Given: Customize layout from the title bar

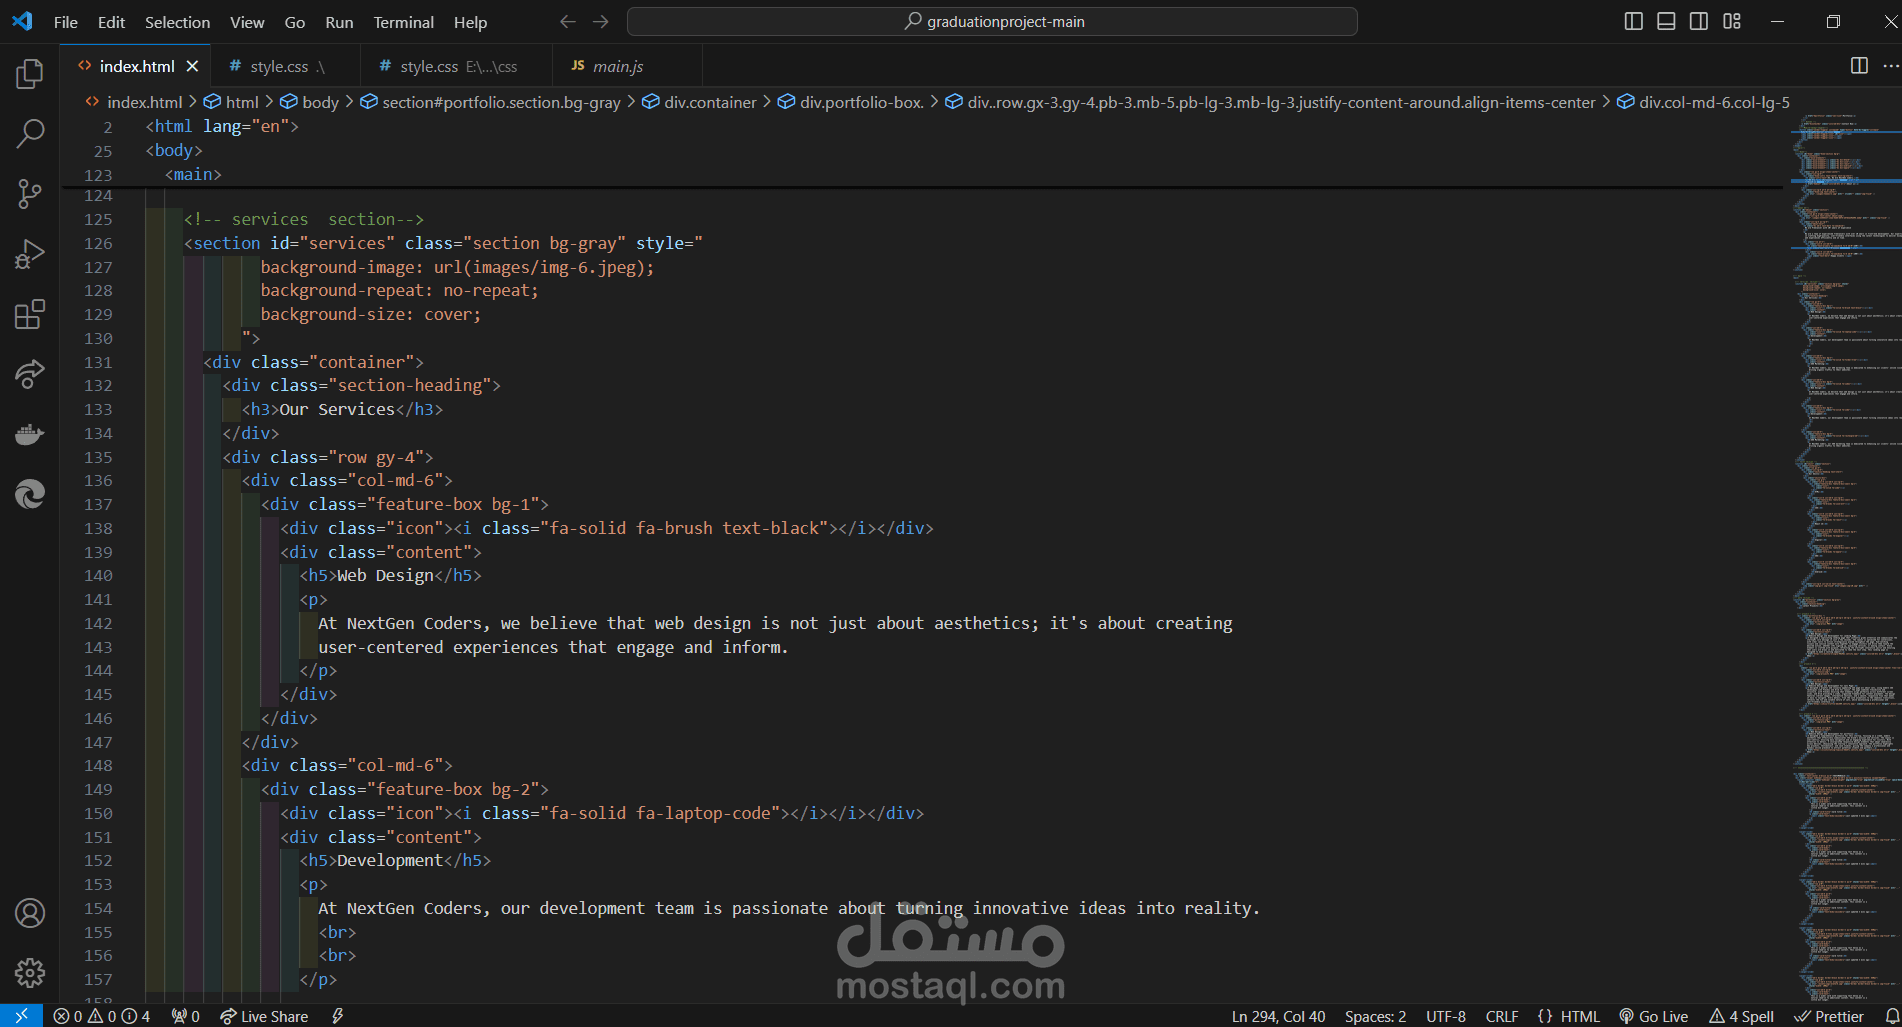Looking at the screenshot, I should pos(1732,21).
